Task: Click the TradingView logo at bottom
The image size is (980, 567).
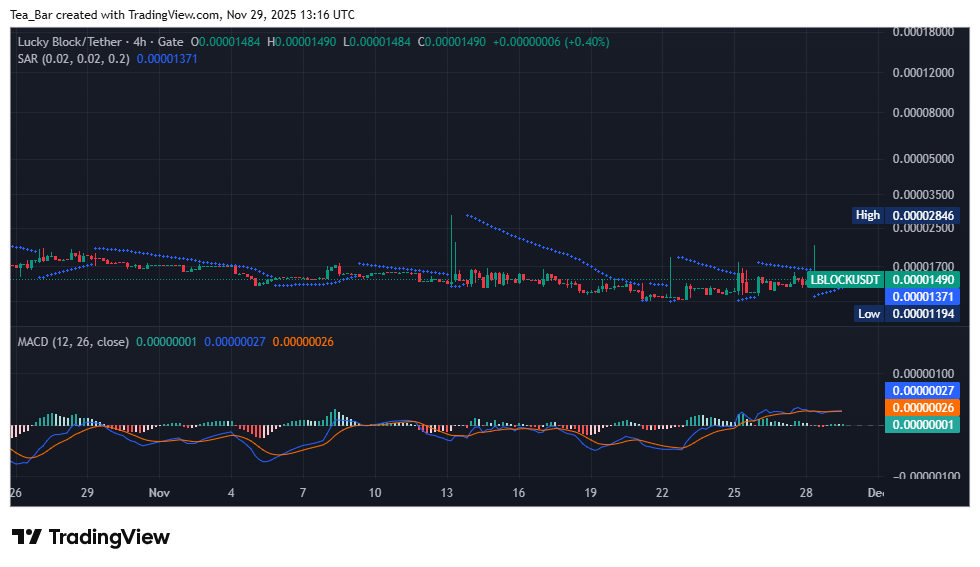Action: 91,537
